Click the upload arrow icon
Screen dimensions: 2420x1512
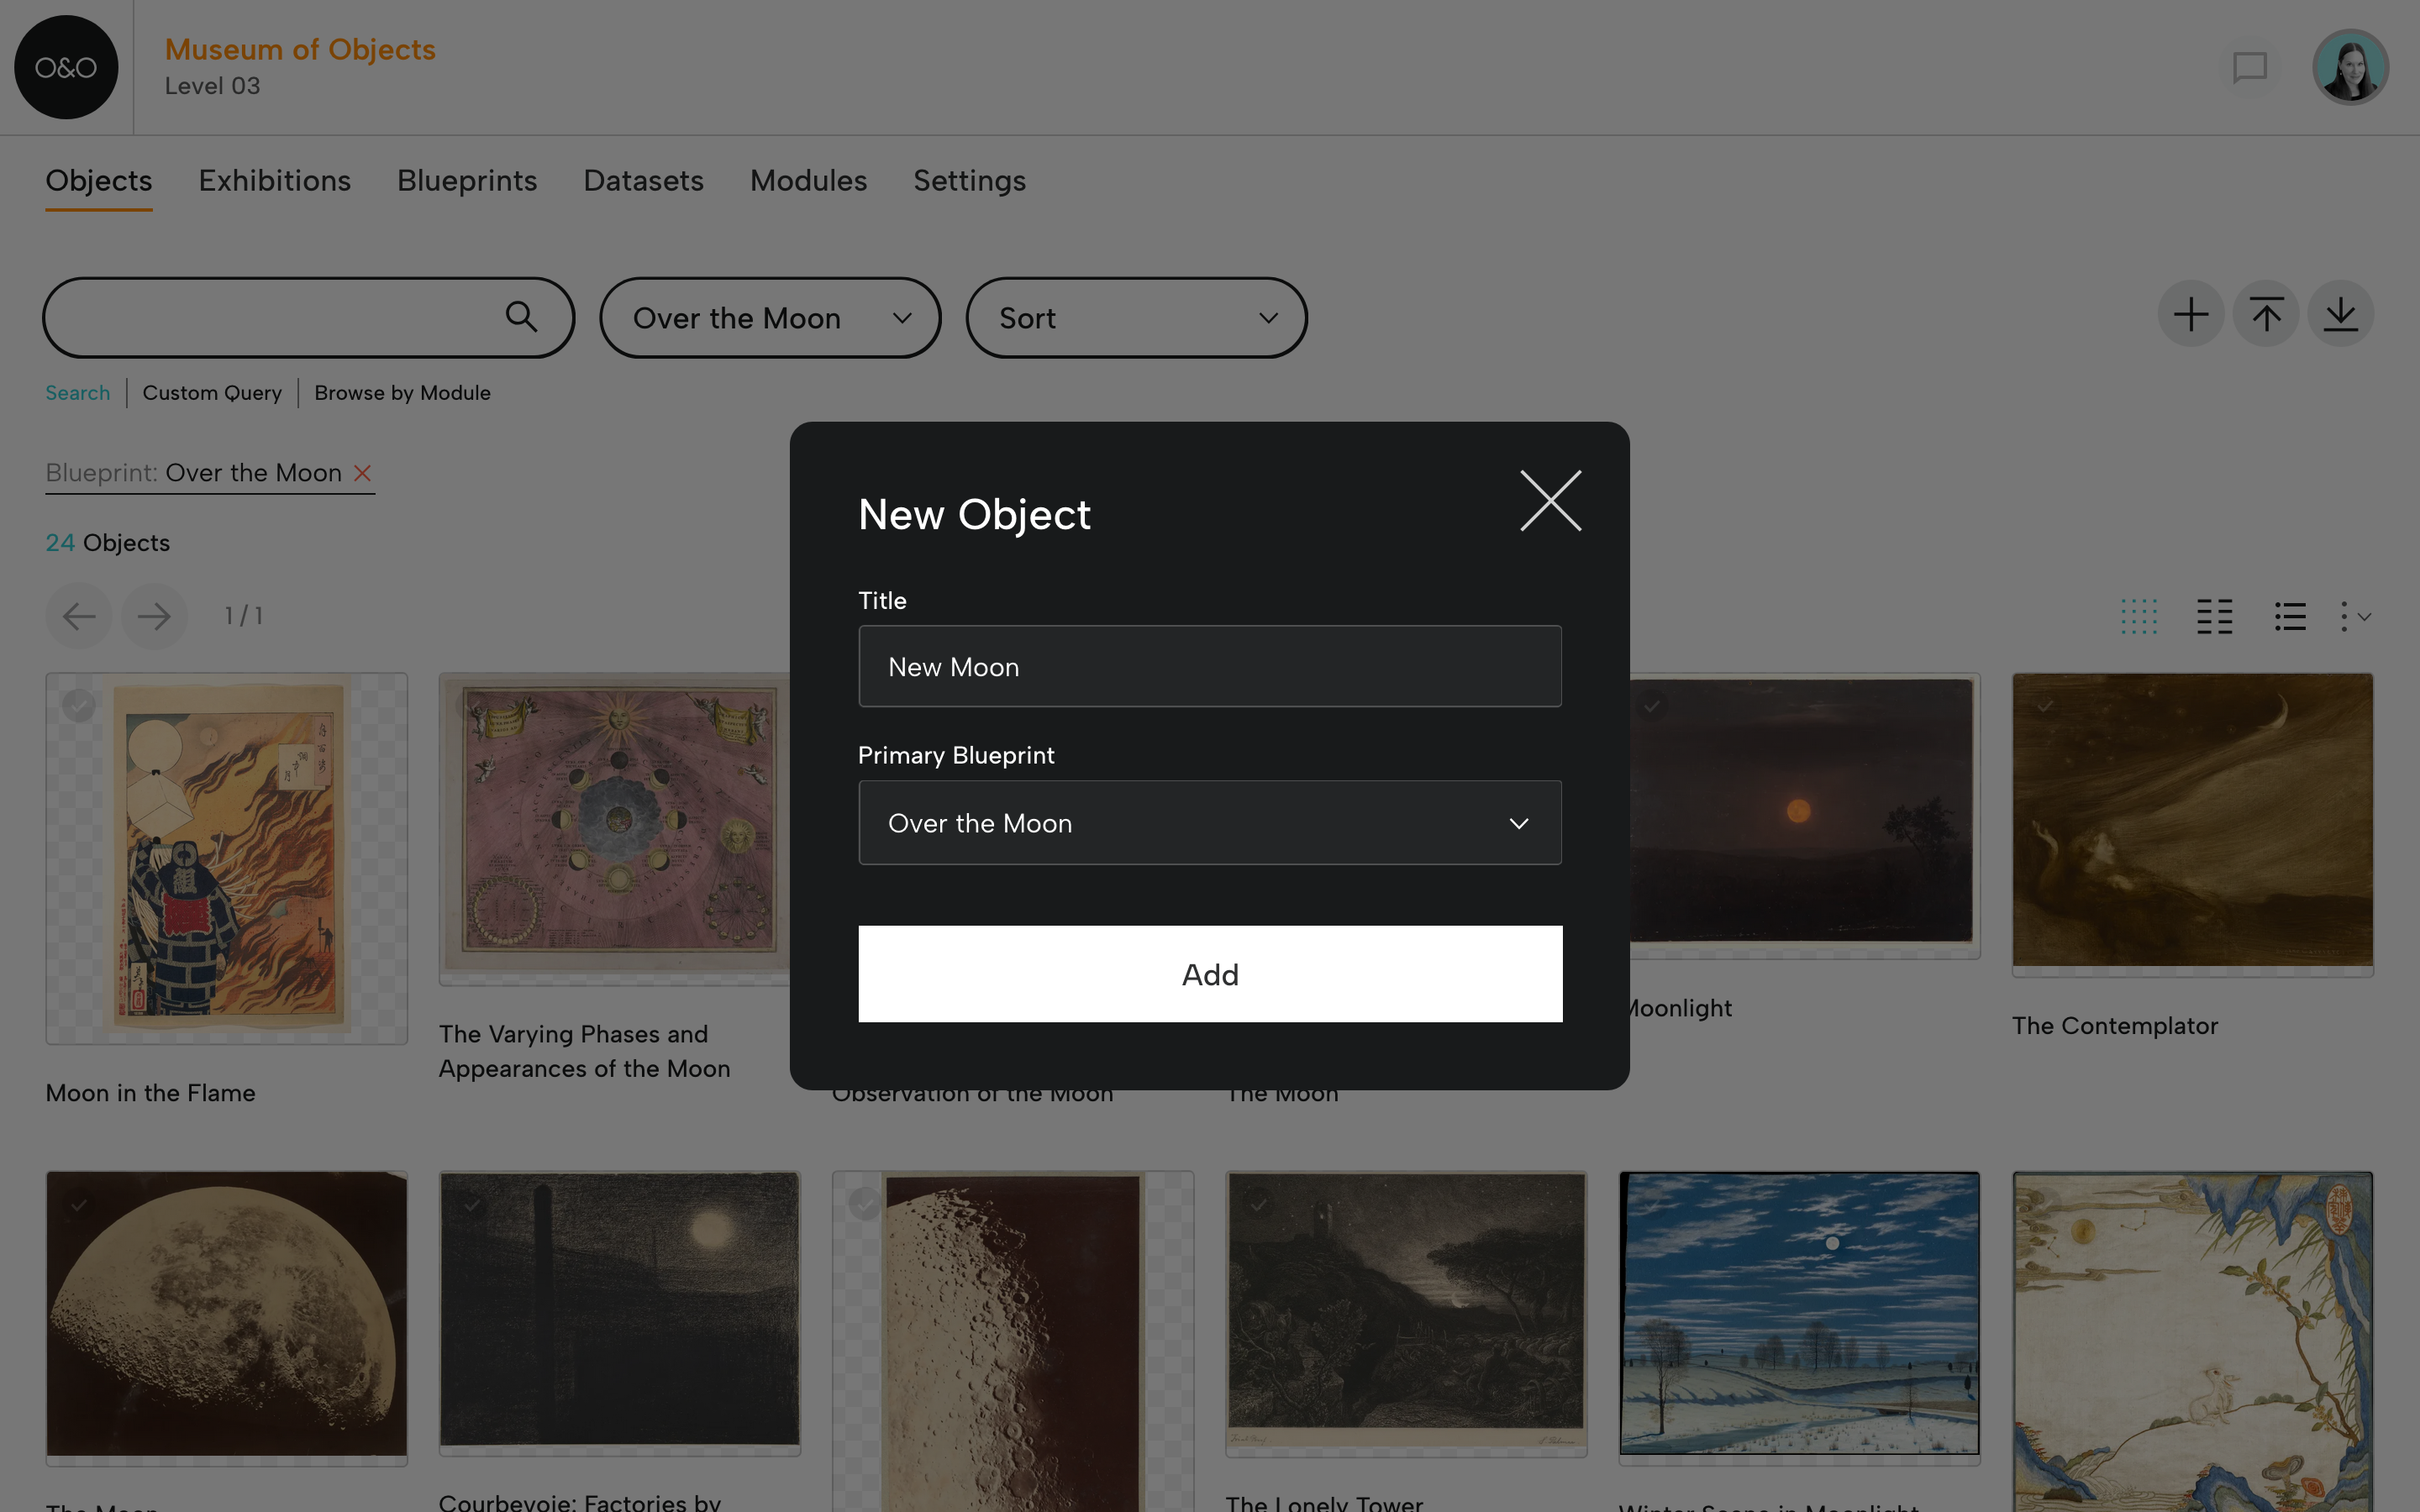[2266, 314]
